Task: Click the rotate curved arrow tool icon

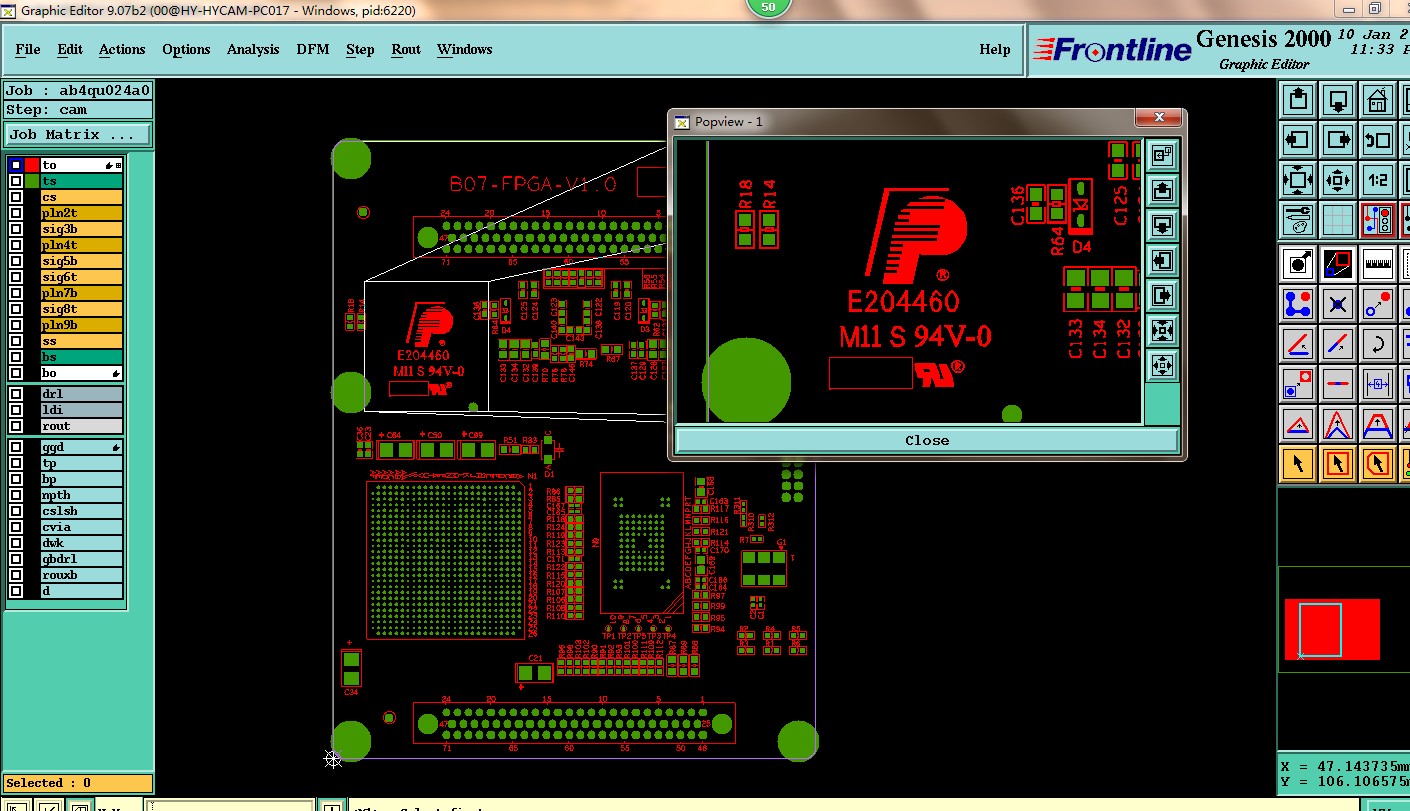Action: pos(1378,343)
